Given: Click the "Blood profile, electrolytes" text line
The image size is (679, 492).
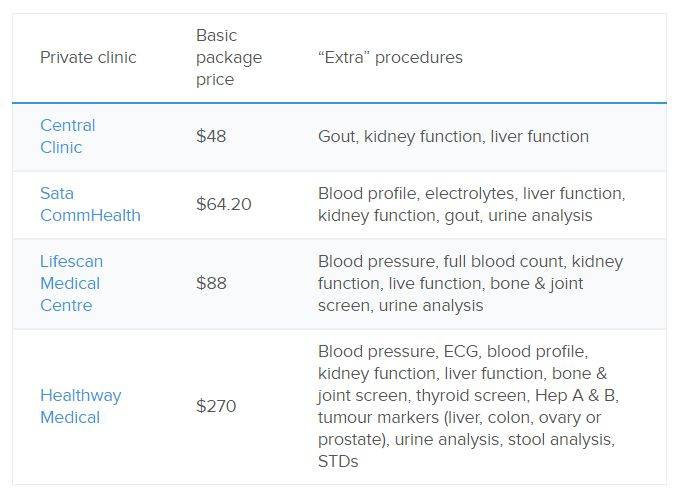Looking at the screenshot, I should [x=471, y=193].
